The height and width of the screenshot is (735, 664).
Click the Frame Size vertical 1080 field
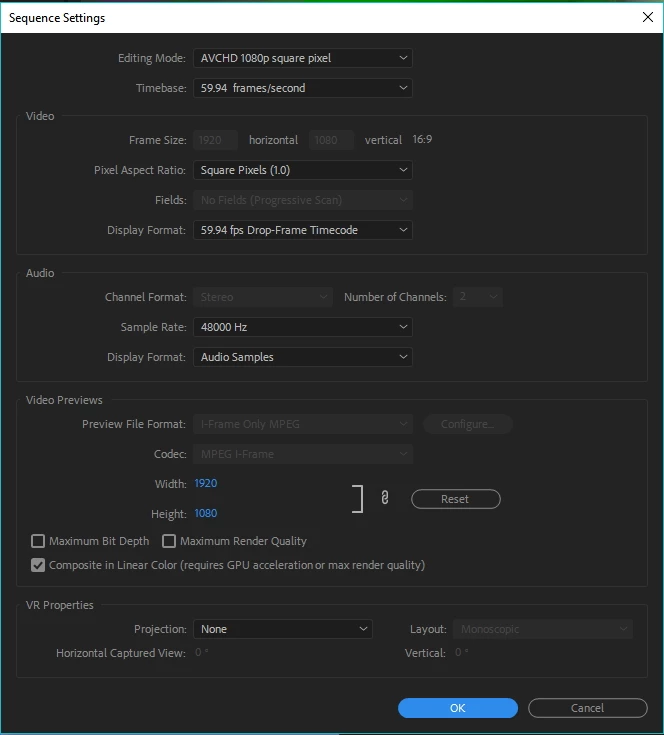coord(331,140)
